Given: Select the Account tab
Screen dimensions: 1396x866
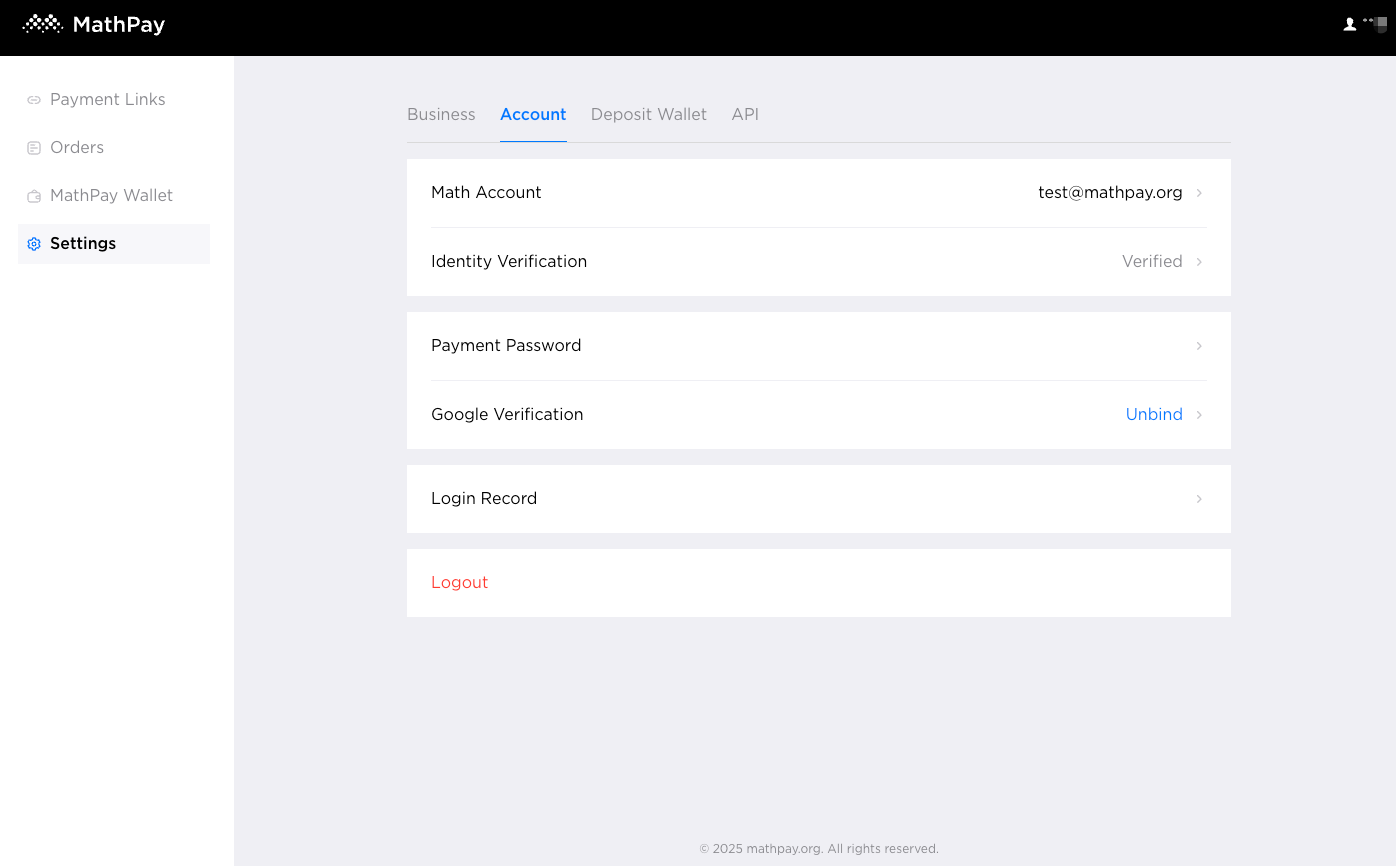Looking at the screenshot, I should (533, 115).
